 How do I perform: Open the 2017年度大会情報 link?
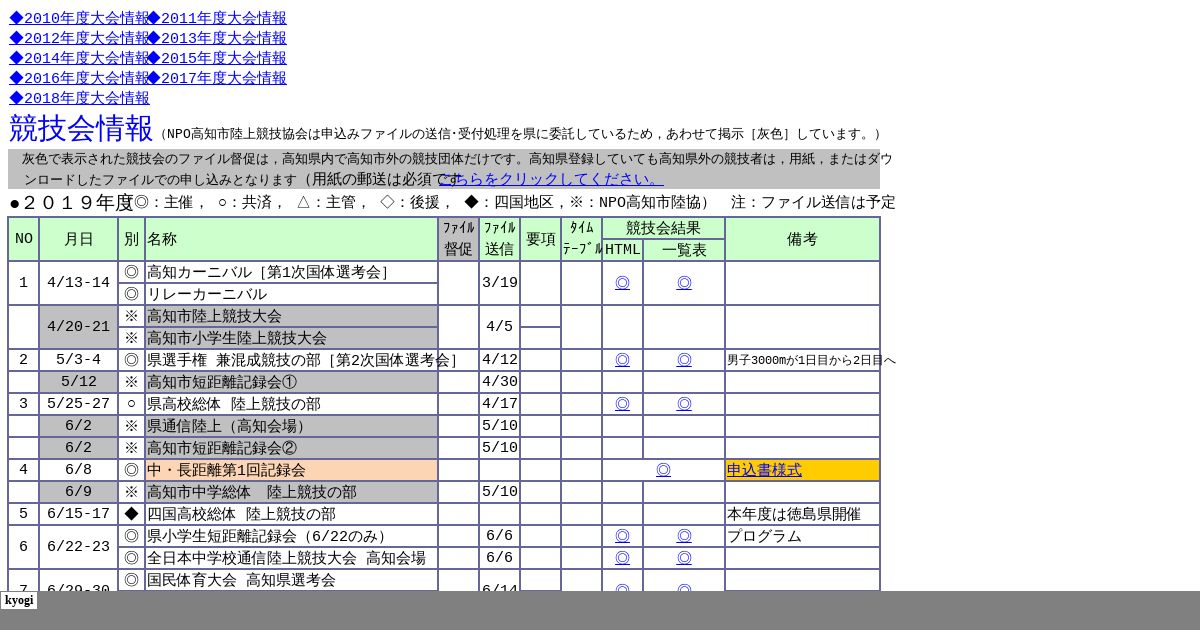[217, 78]
